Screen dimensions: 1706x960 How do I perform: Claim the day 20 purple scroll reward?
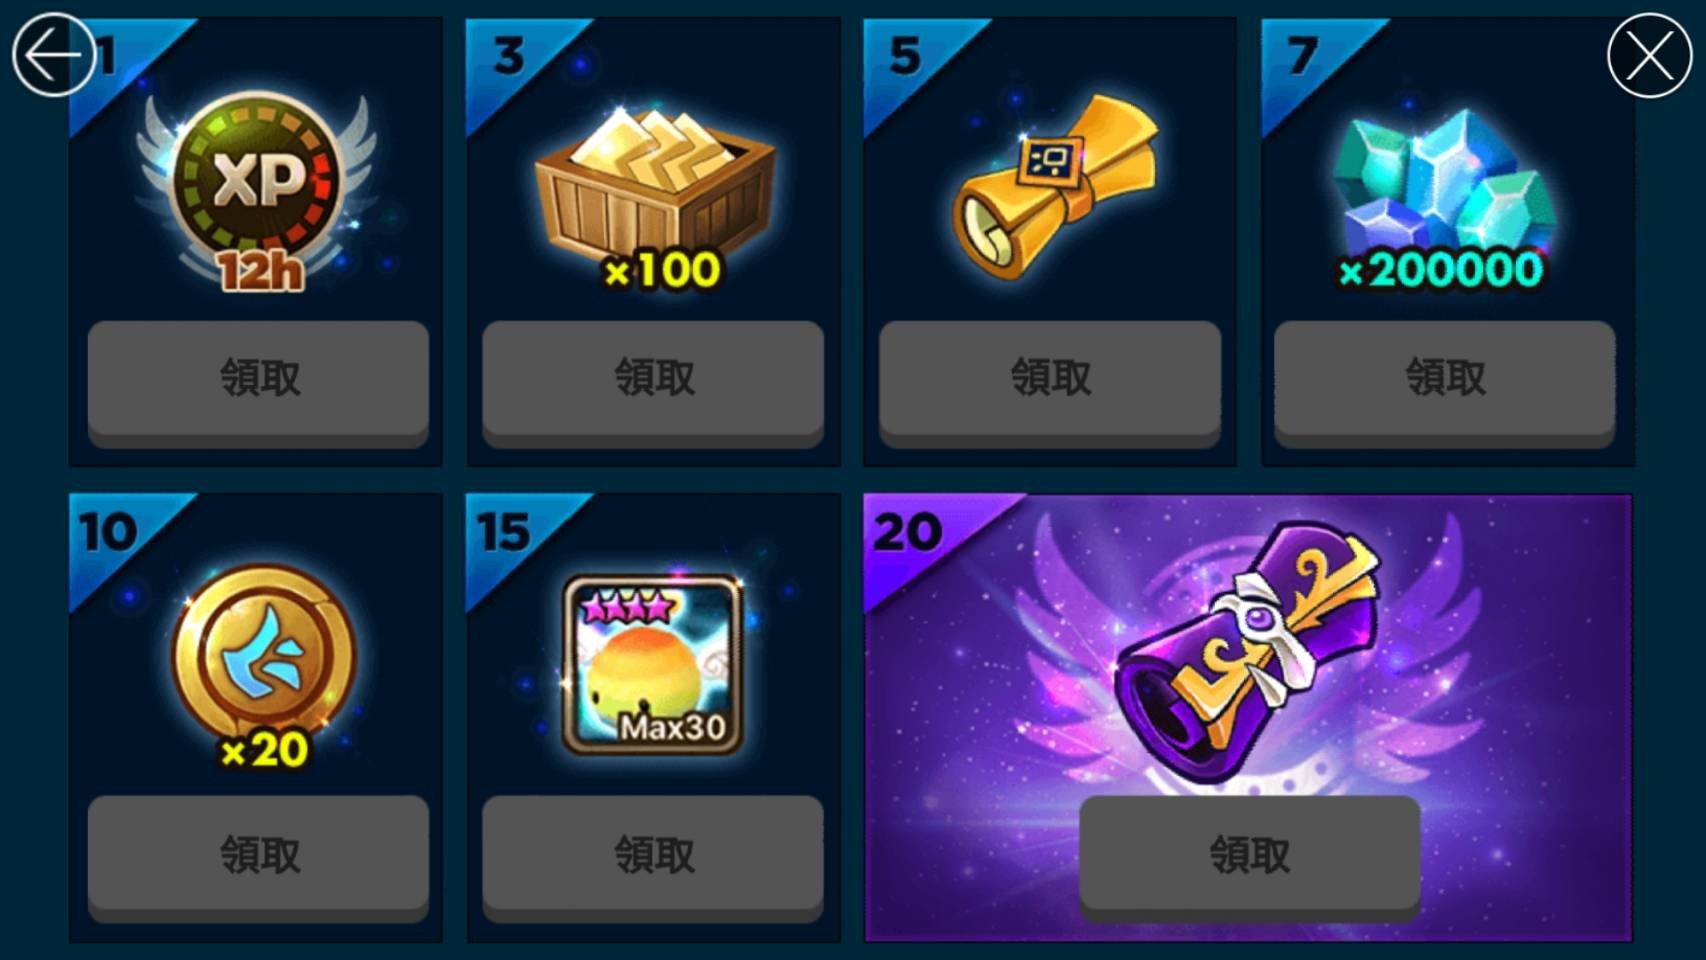(1250, 856)
